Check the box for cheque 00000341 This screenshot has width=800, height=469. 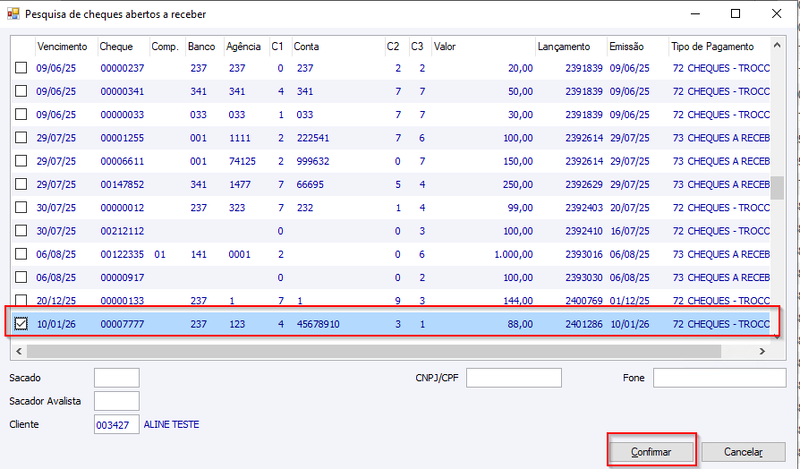coord(21,91)
